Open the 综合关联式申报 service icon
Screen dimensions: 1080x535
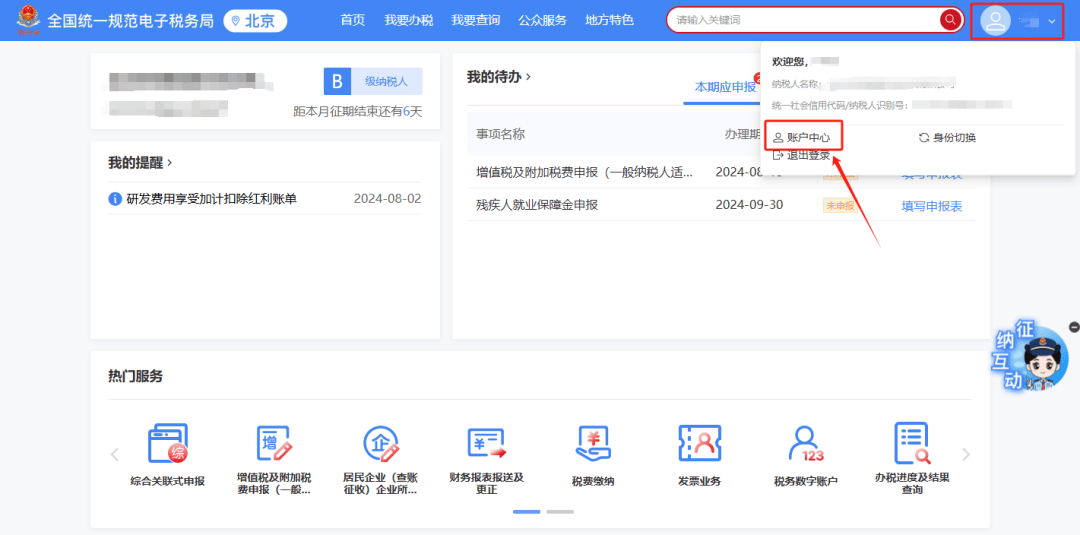(167, 443)
